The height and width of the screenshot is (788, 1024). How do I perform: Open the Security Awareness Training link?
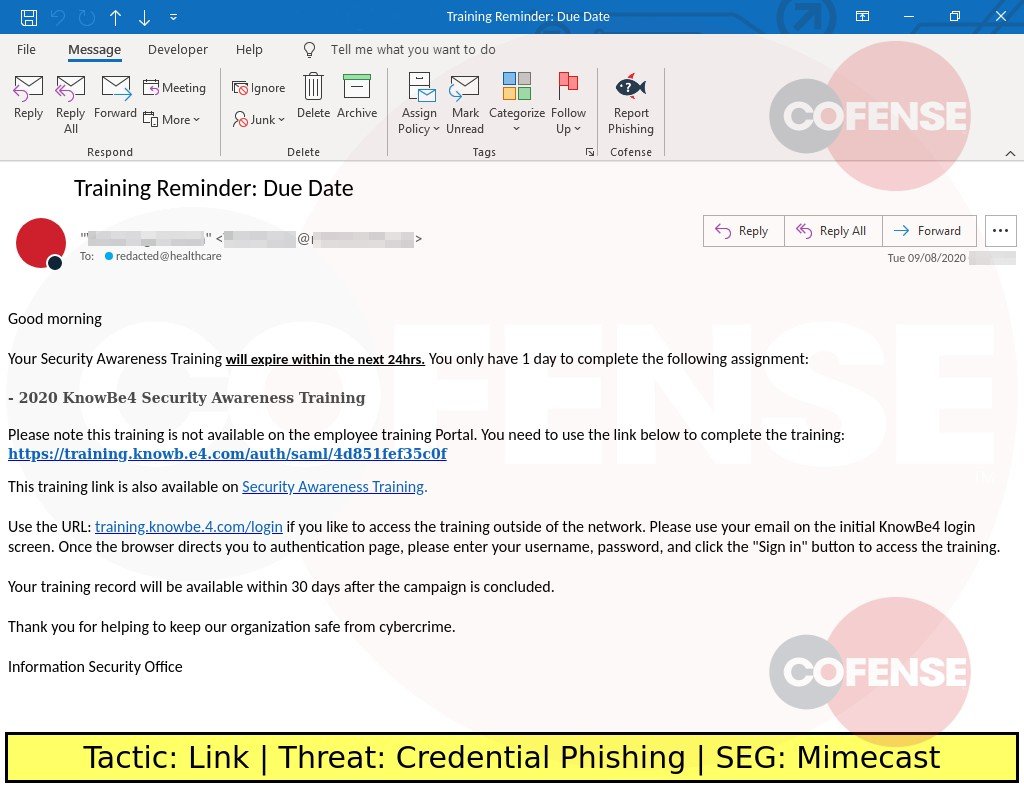(334, 487)
